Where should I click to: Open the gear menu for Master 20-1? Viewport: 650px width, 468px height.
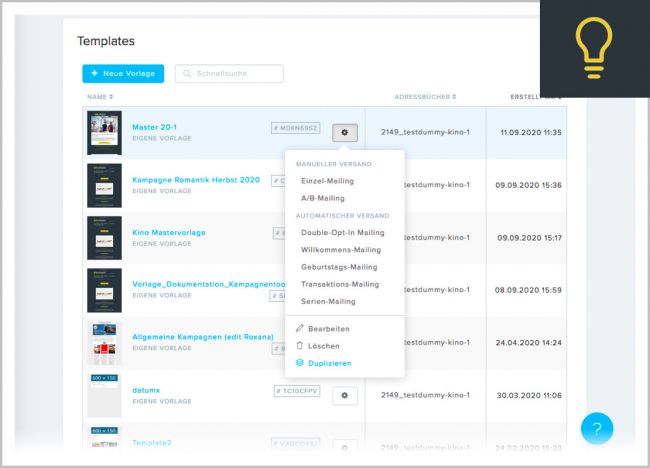(x=344, y=132)
